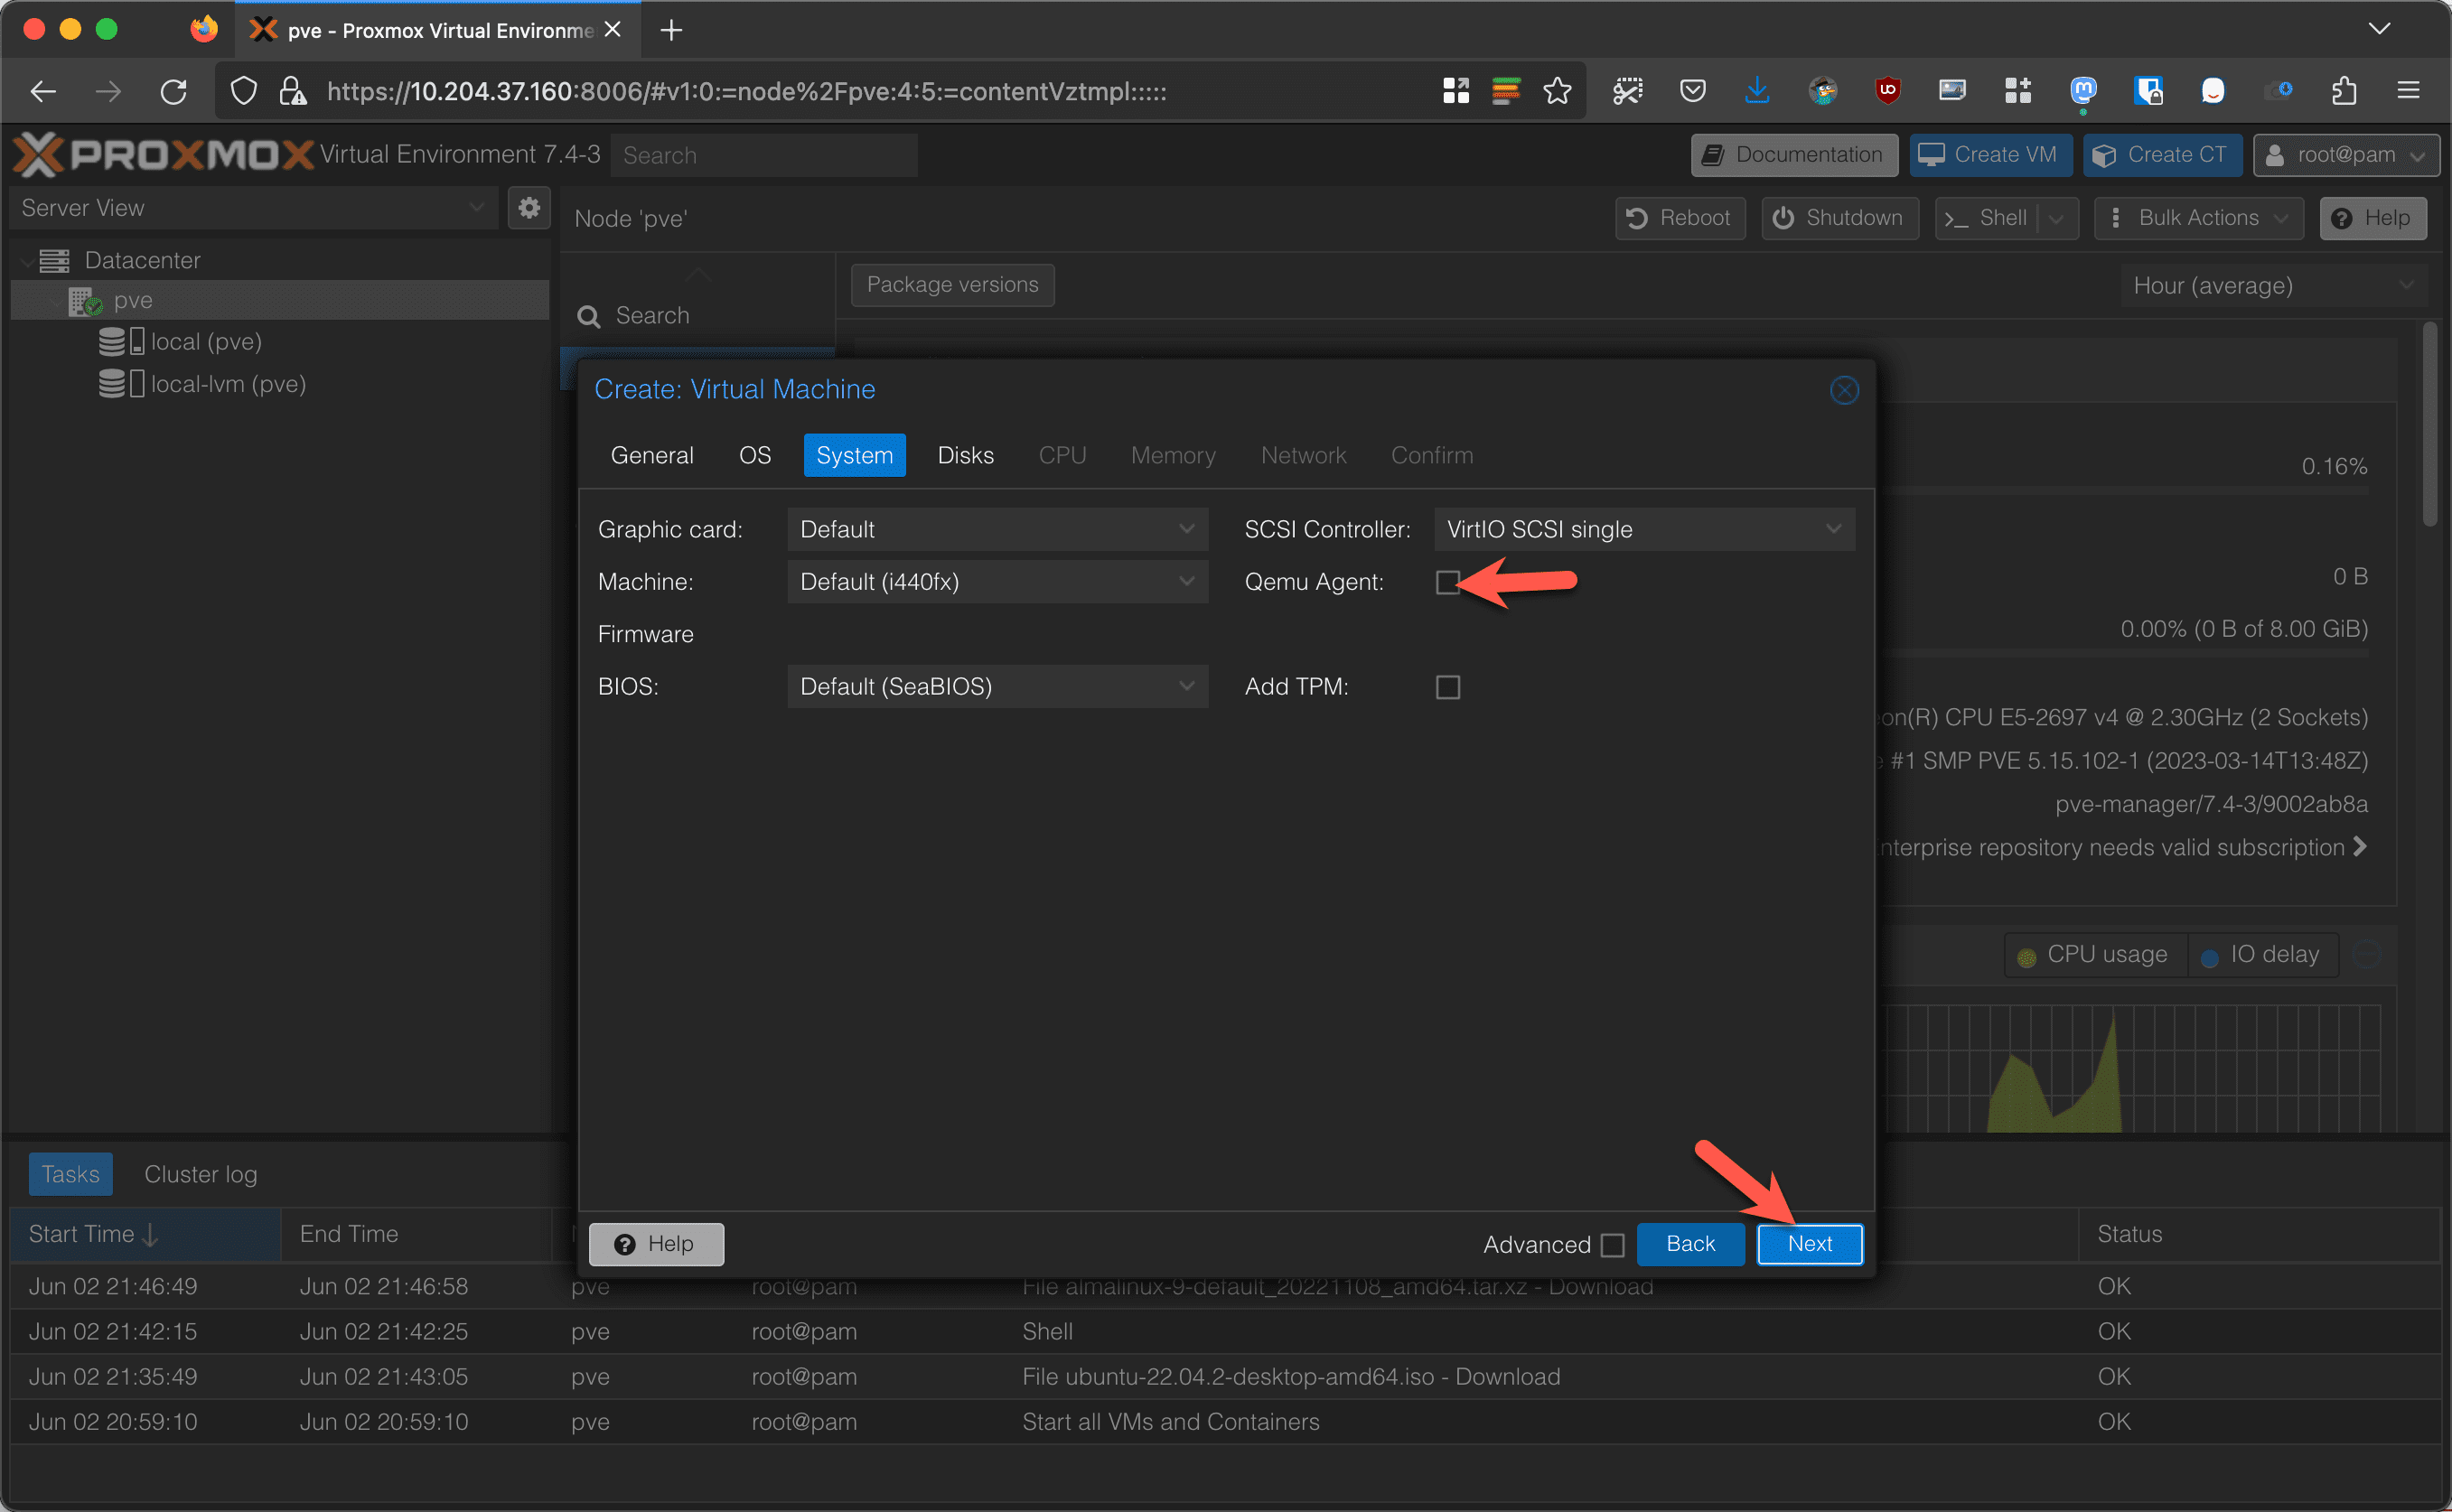Switch to the General tab

652,455
